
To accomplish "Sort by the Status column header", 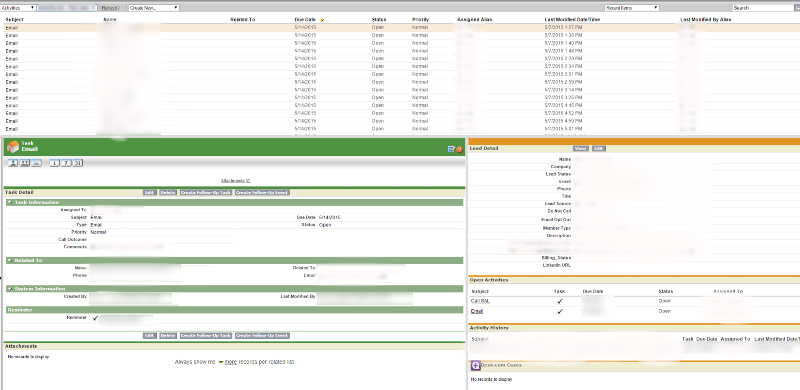I will click(x=379, y=19).
